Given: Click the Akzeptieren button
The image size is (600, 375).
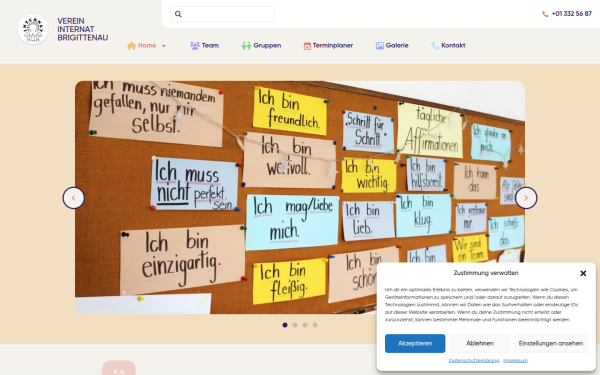Looking at the screenshot, I should click(x=415, y=343).
